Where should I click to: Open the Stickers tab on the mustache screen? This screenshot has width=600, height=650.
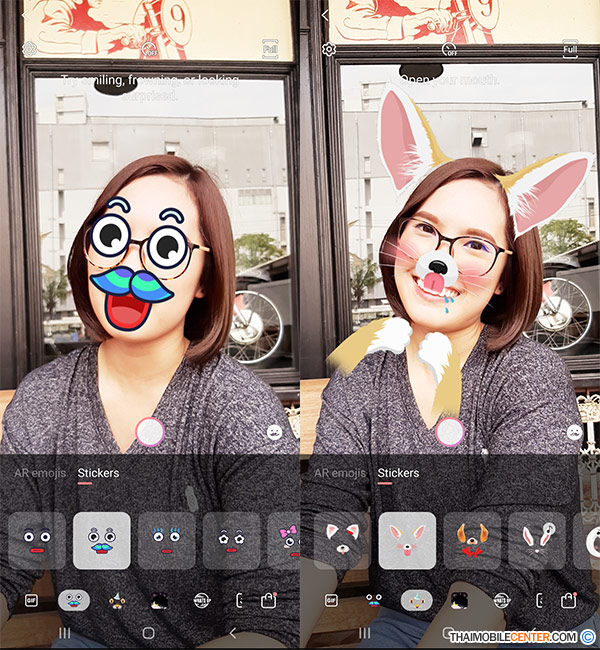tap(98, 473)
